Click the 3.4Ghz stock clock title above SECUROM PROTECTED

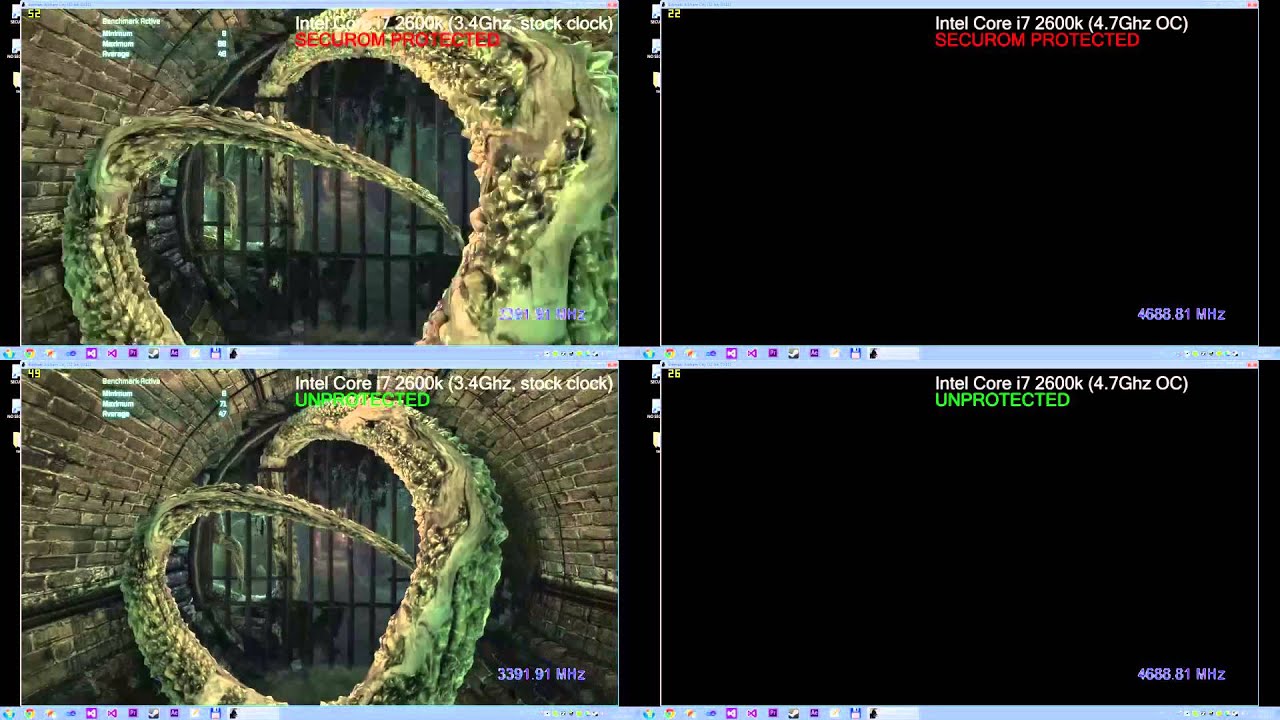454,23
